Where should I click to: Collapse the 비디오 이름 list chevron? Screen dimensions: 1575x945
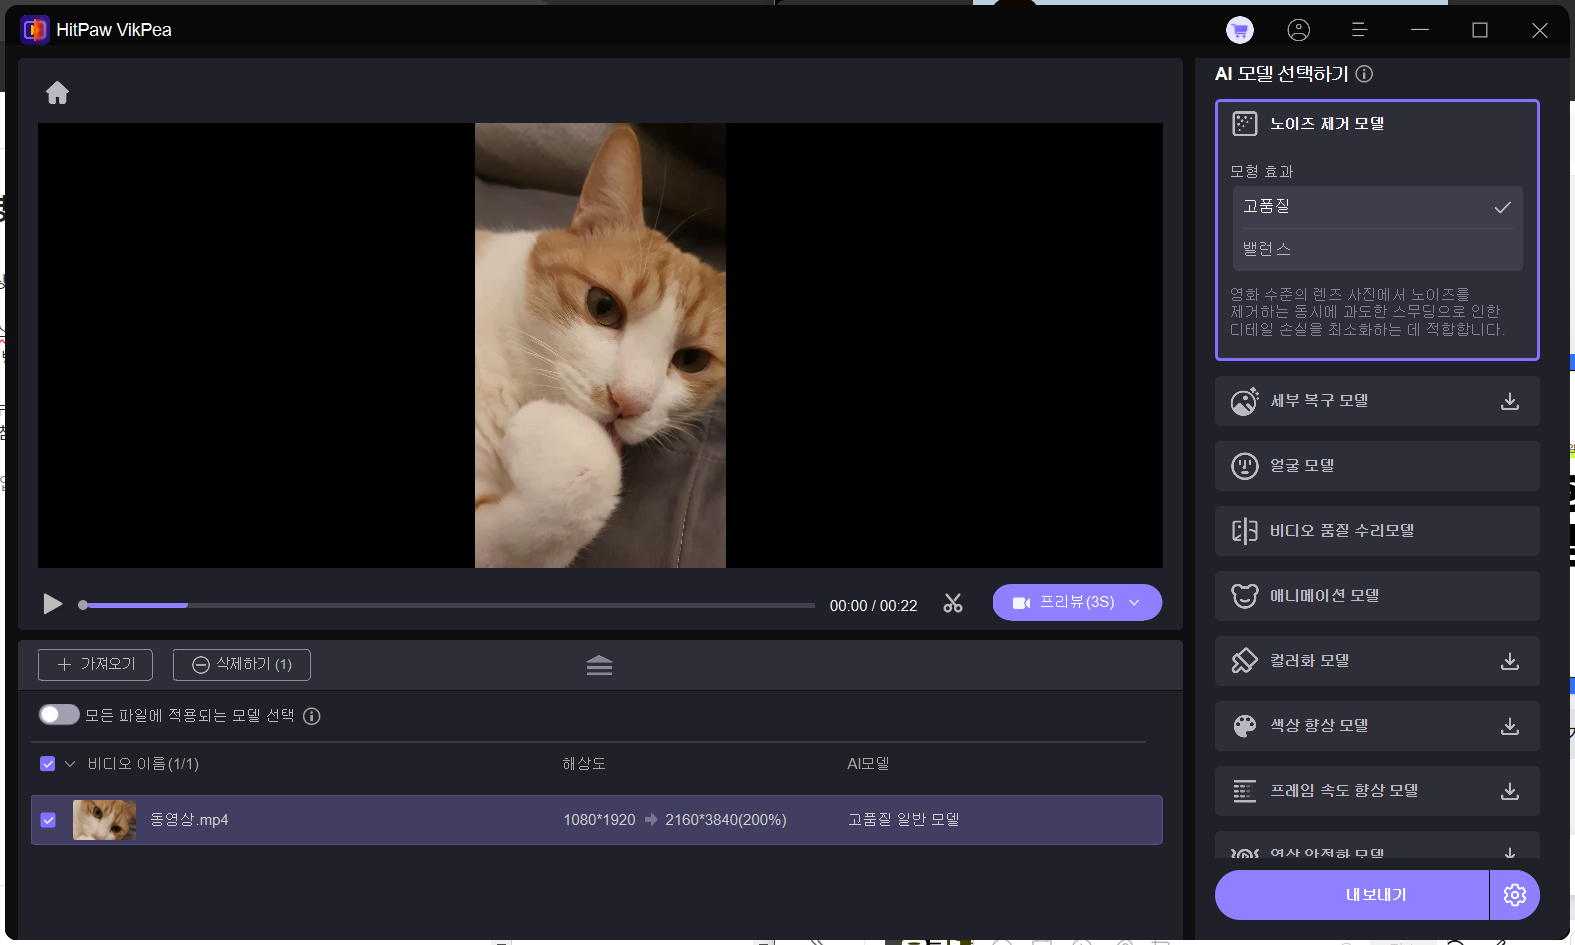point(70,764)
